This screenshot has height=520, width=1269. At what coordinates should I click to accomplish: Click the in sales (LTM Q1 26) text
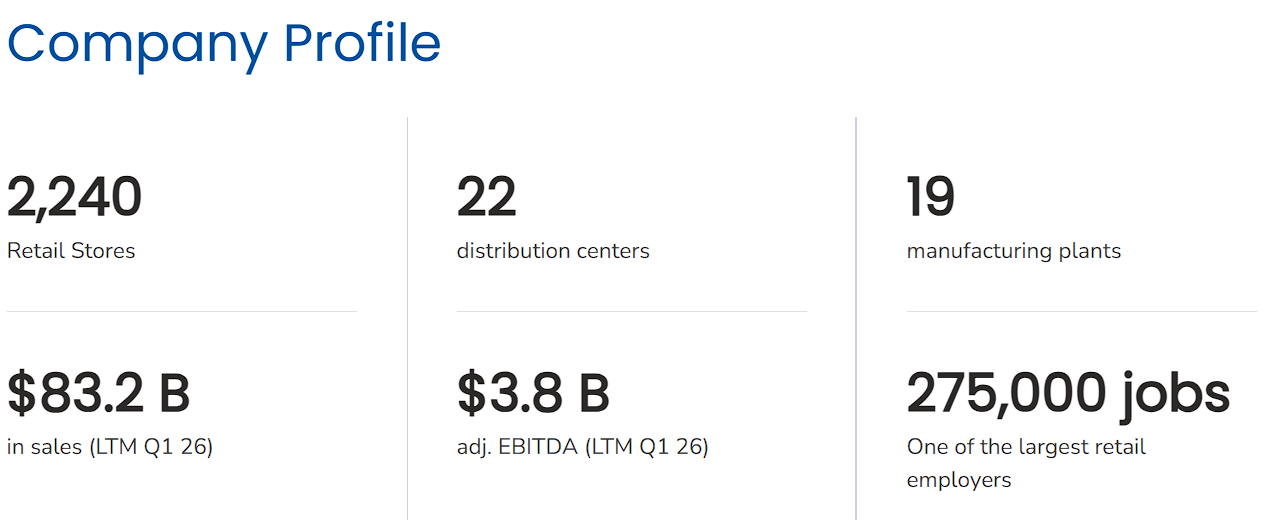(110, 447)
